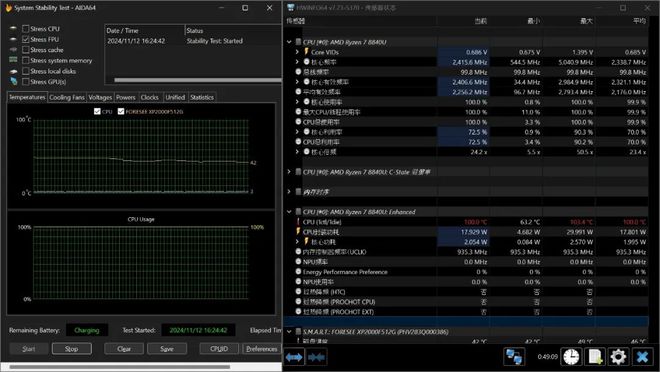The width and height of the screenshot is (660, 372).
Task: Click the save log file icon
Action: pyautogui.click(x=595, y=357)
